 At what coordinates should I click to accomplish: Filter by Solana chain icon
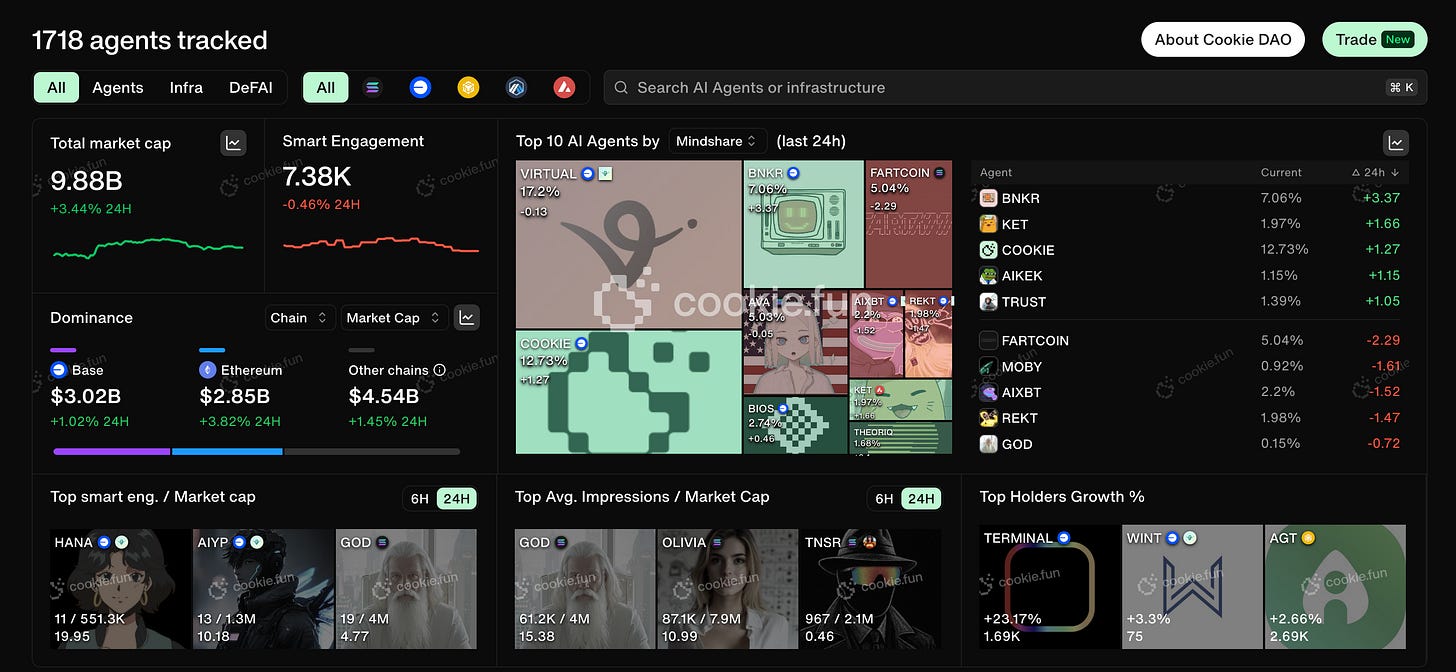[x=373, y=88]
